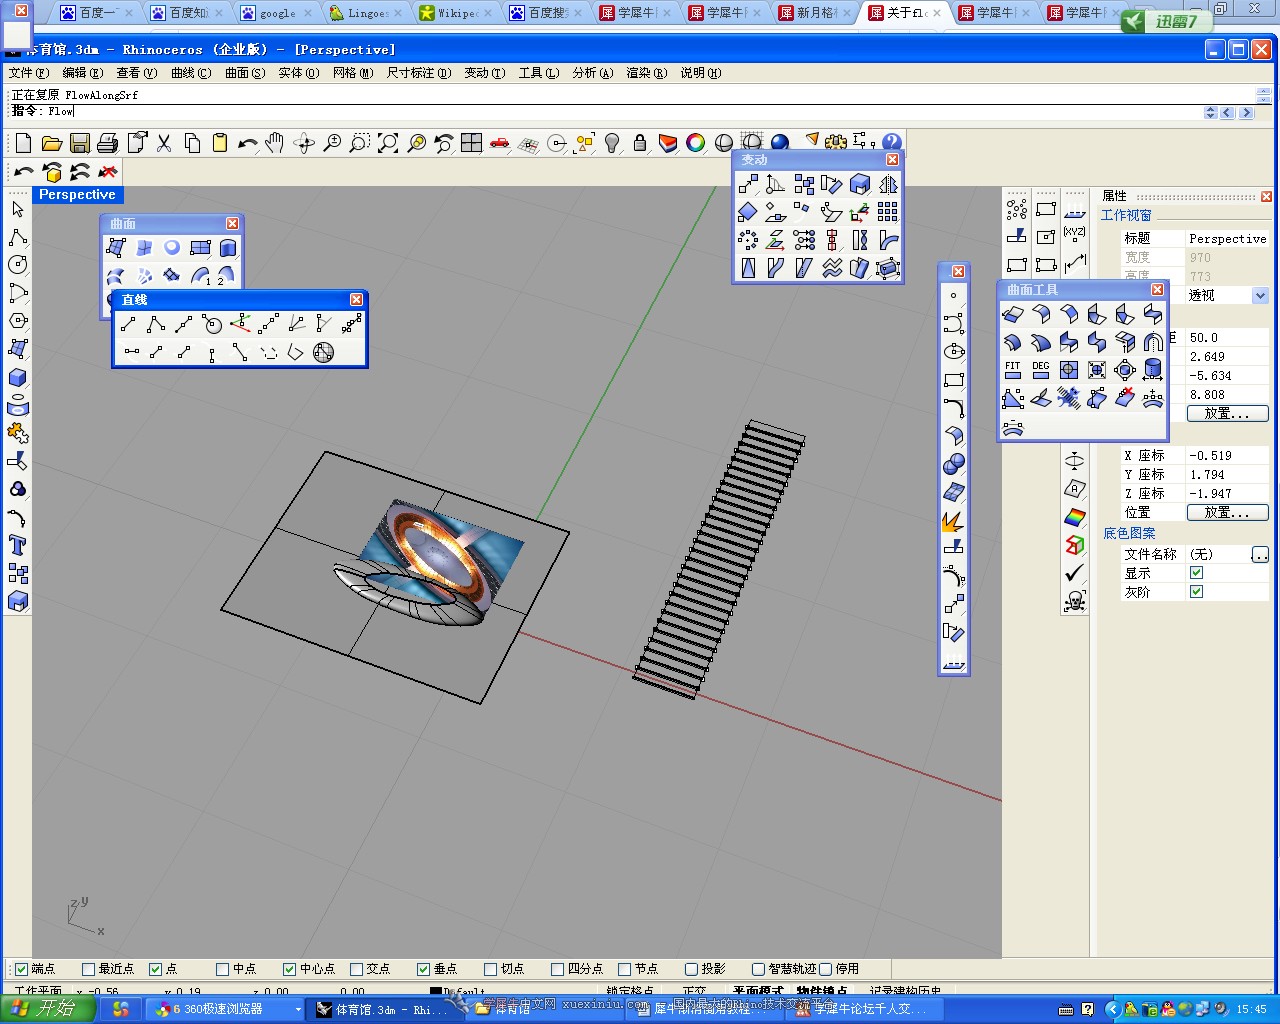This screenshot has width=1280, height=1024.
Task: Click the rectangular Array icon in 变动 panel
Action: click(888, 212)
